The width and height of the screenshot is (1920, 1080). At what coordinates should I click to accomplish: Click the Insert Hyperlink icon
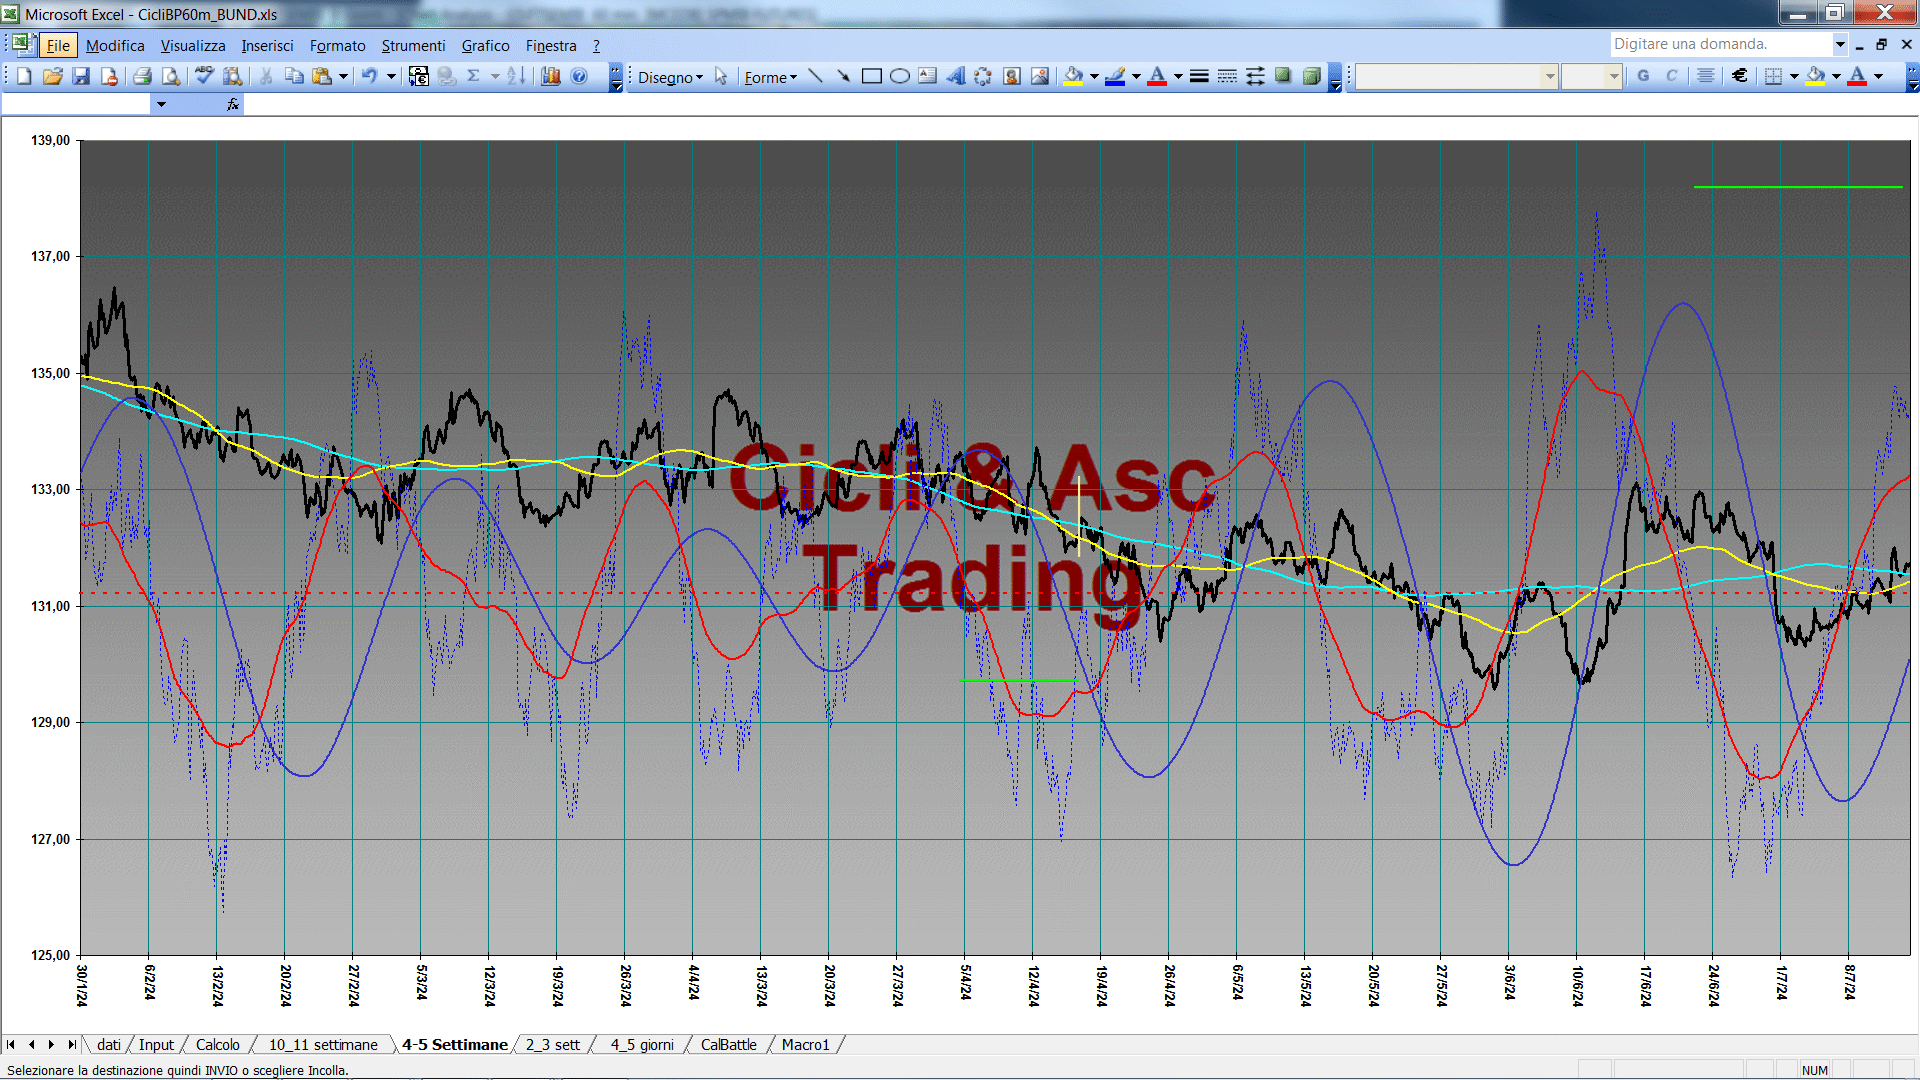click(446, 76)
